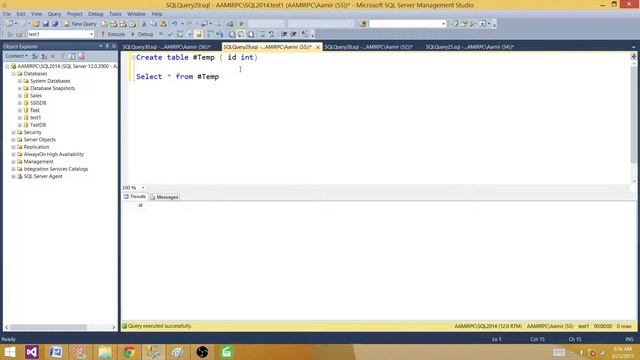The width and height of the screenshot is (640, 360).
Task: Click the Find icon beside search box
Action: point(362,24)
